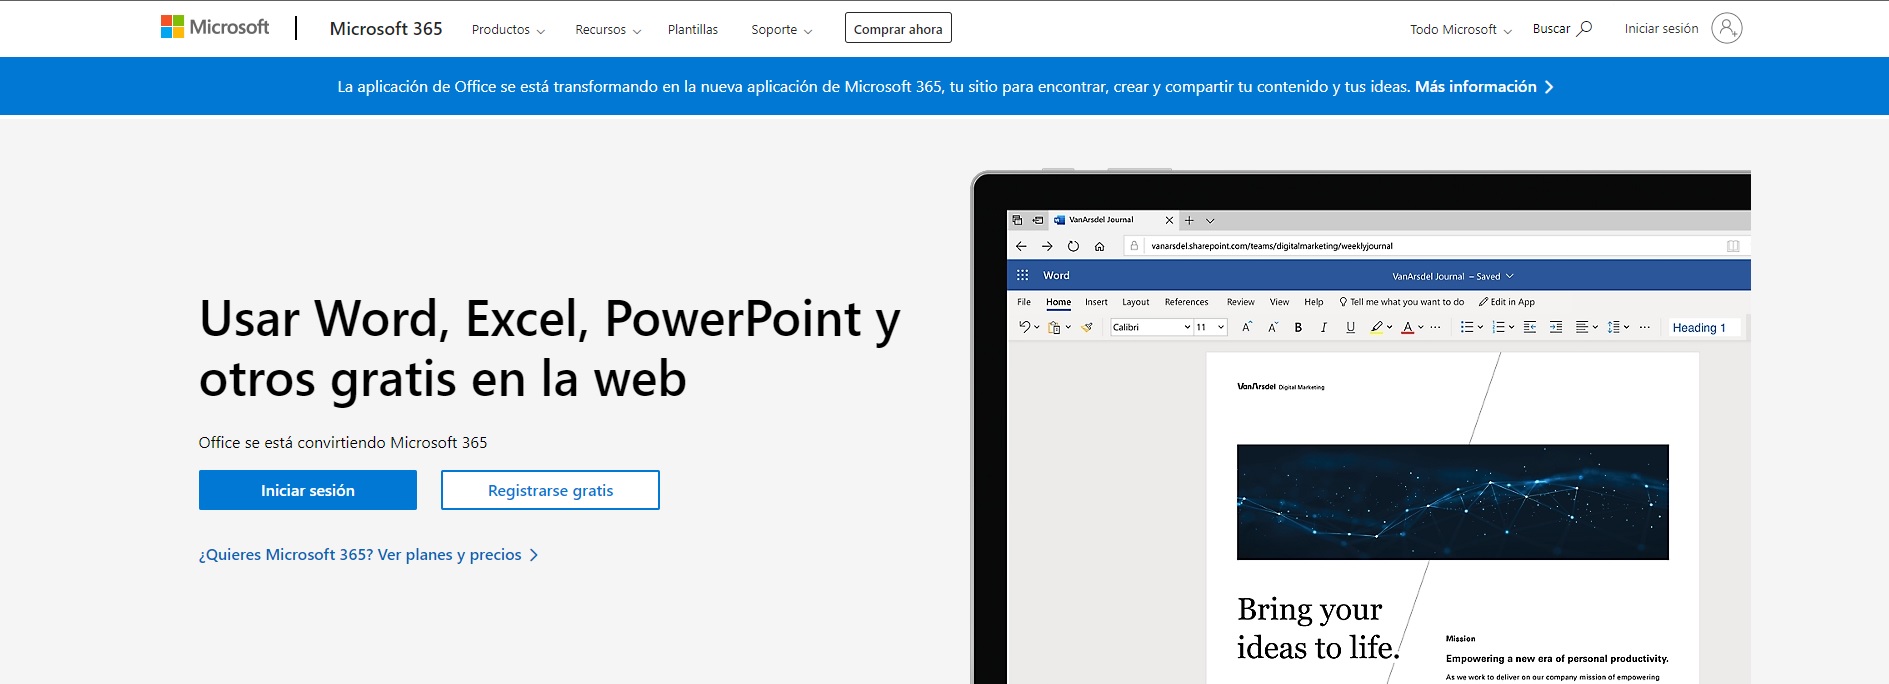The image size is (1889, 684).
Task: Click the Shrink Font icon in Word ribbon
Action: 1273,327
